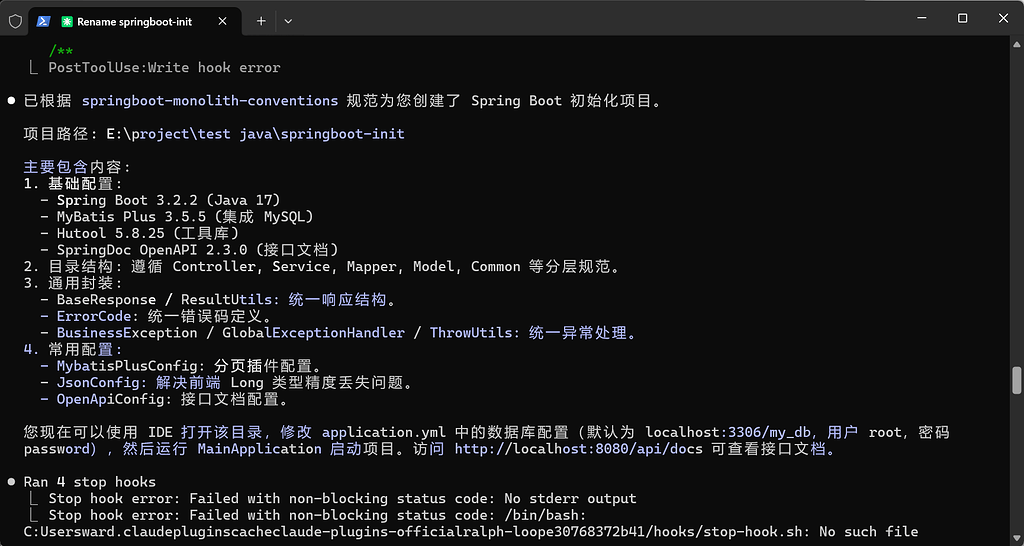Close the 'Rename springboot-init' tab
This screenshot has height=546, width=1024.
tap(222, 21)
